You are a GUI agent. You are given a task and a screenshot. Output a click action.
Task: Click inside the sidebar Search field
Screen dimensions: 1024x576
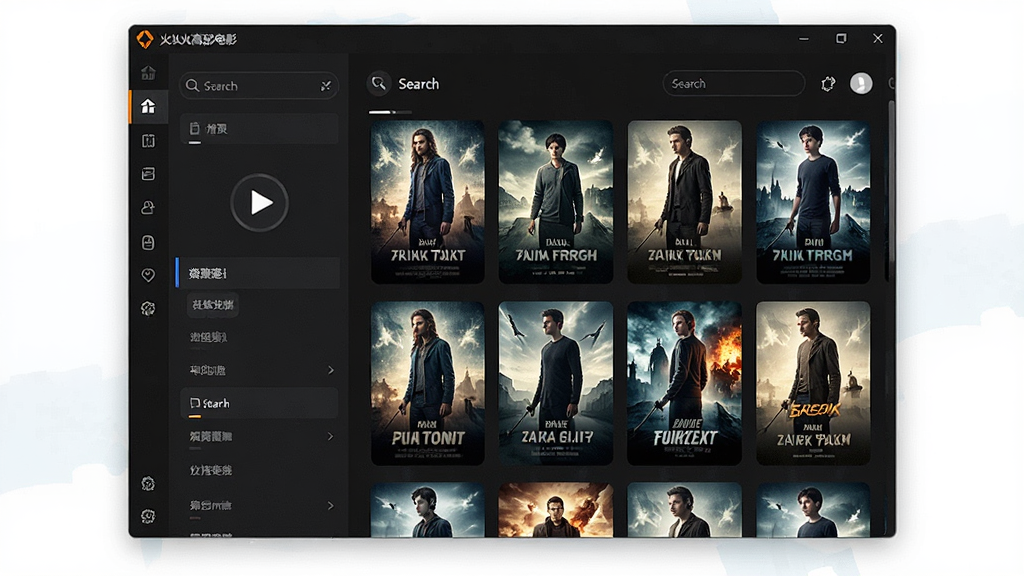coord(259,86)
